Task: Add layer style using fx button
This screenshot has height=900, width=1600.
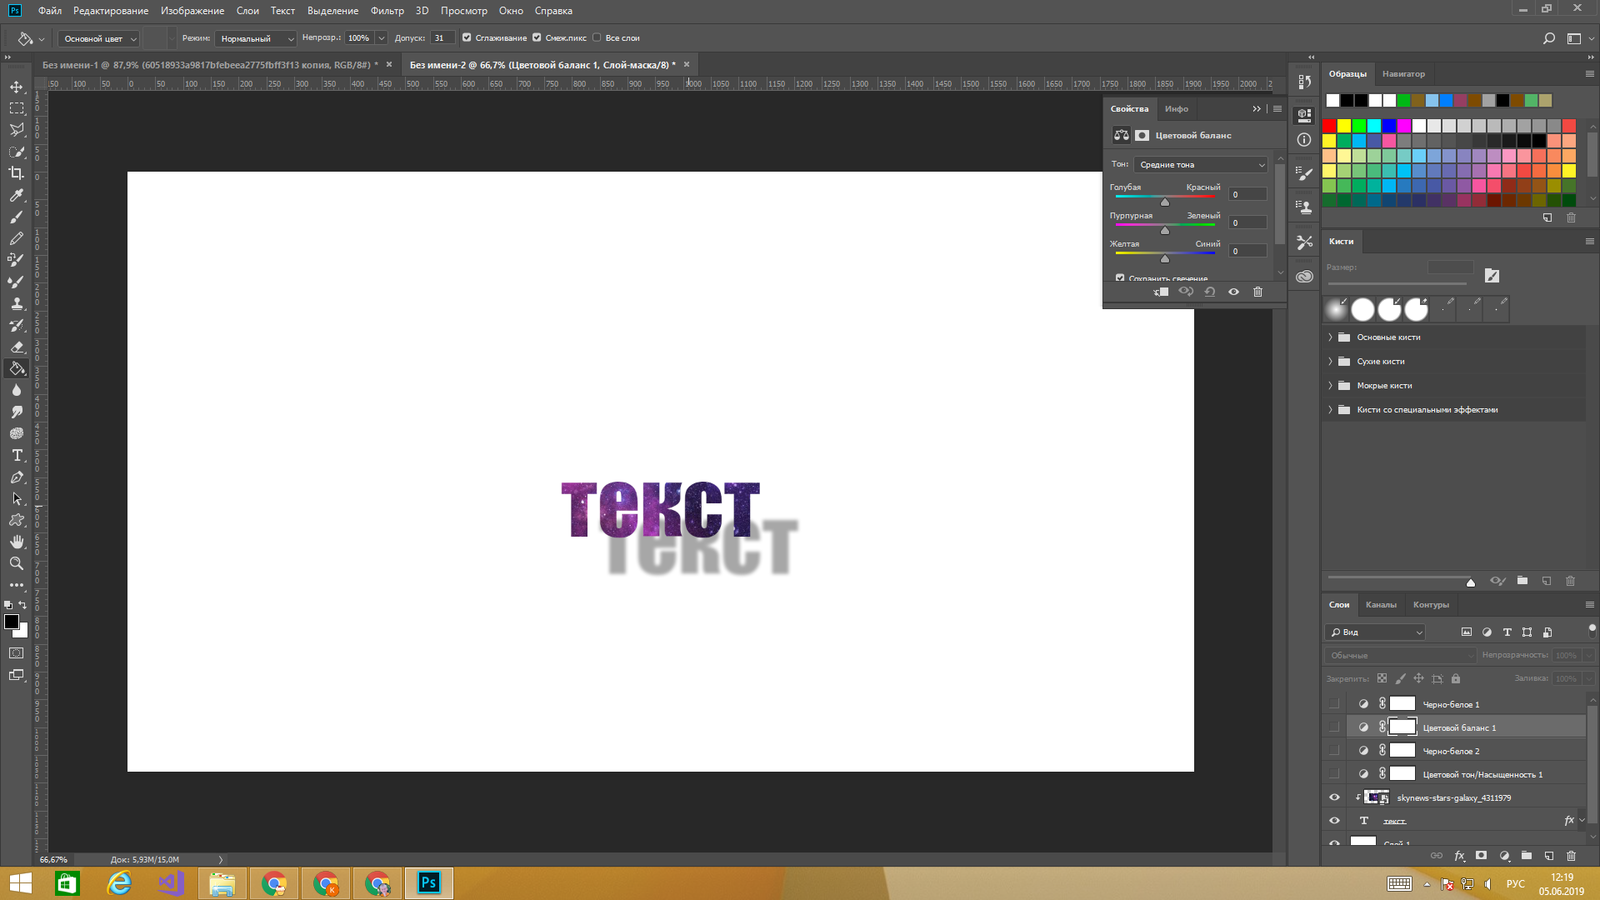Action: (1459, 856)
